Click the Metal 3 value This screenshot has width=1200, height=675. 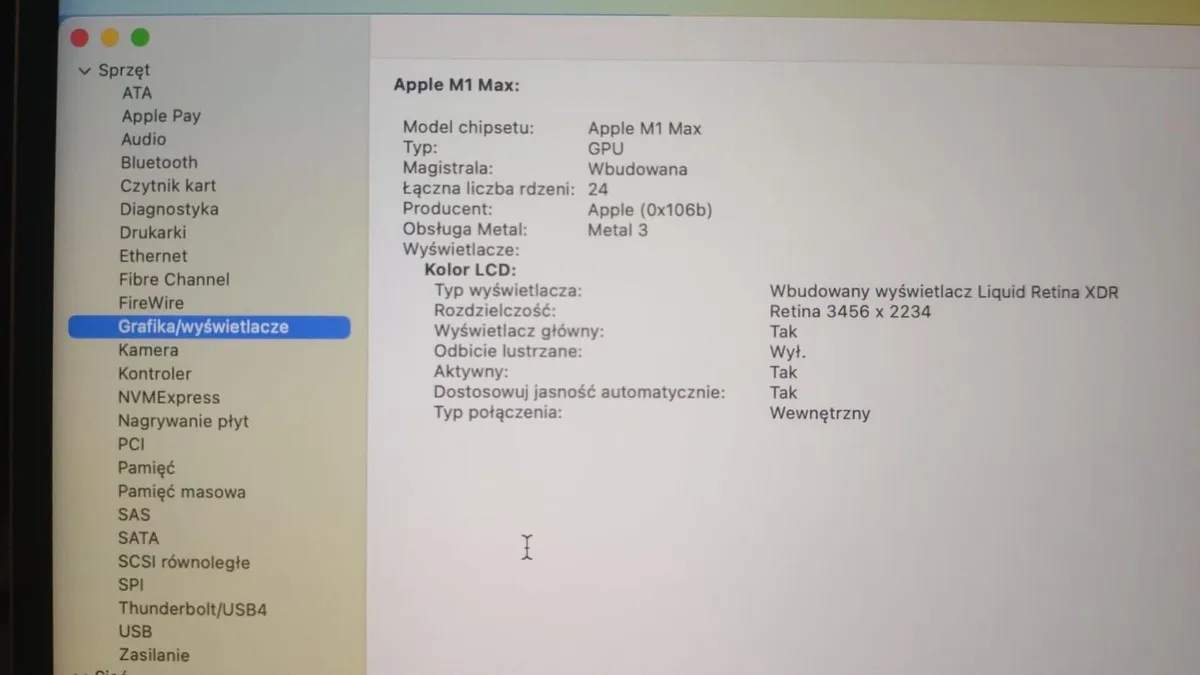(618, 230)
